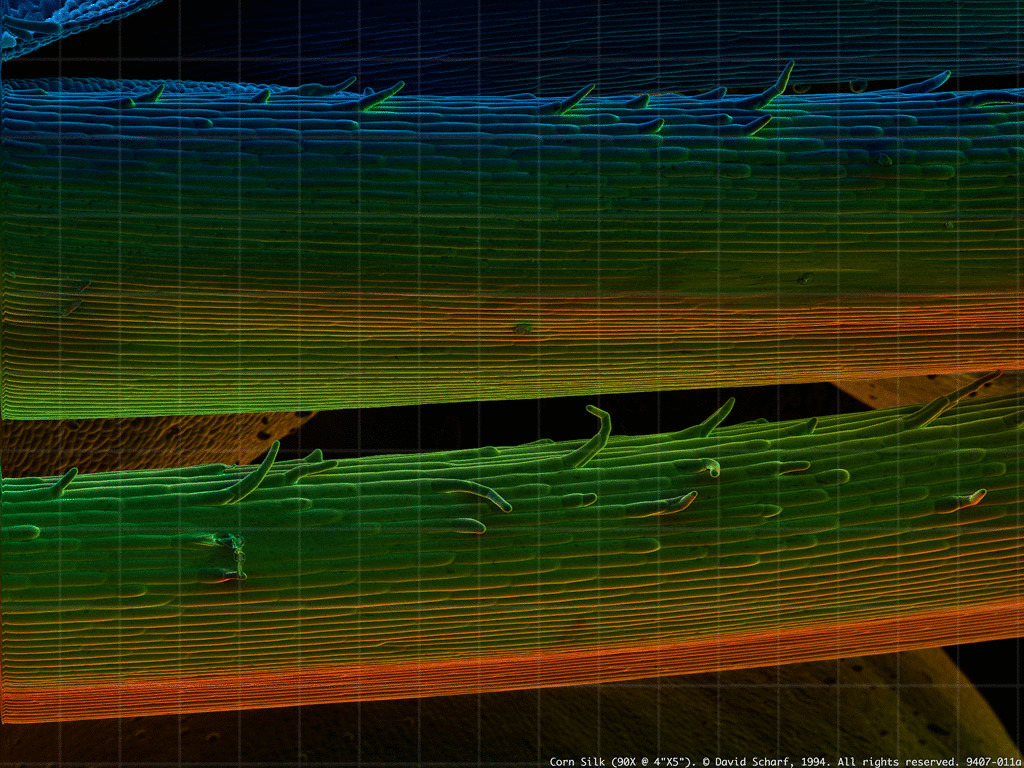
Task: Click the 'Corn Silk (90X @ 4"X5")' caption text
Action: [622, 761]
